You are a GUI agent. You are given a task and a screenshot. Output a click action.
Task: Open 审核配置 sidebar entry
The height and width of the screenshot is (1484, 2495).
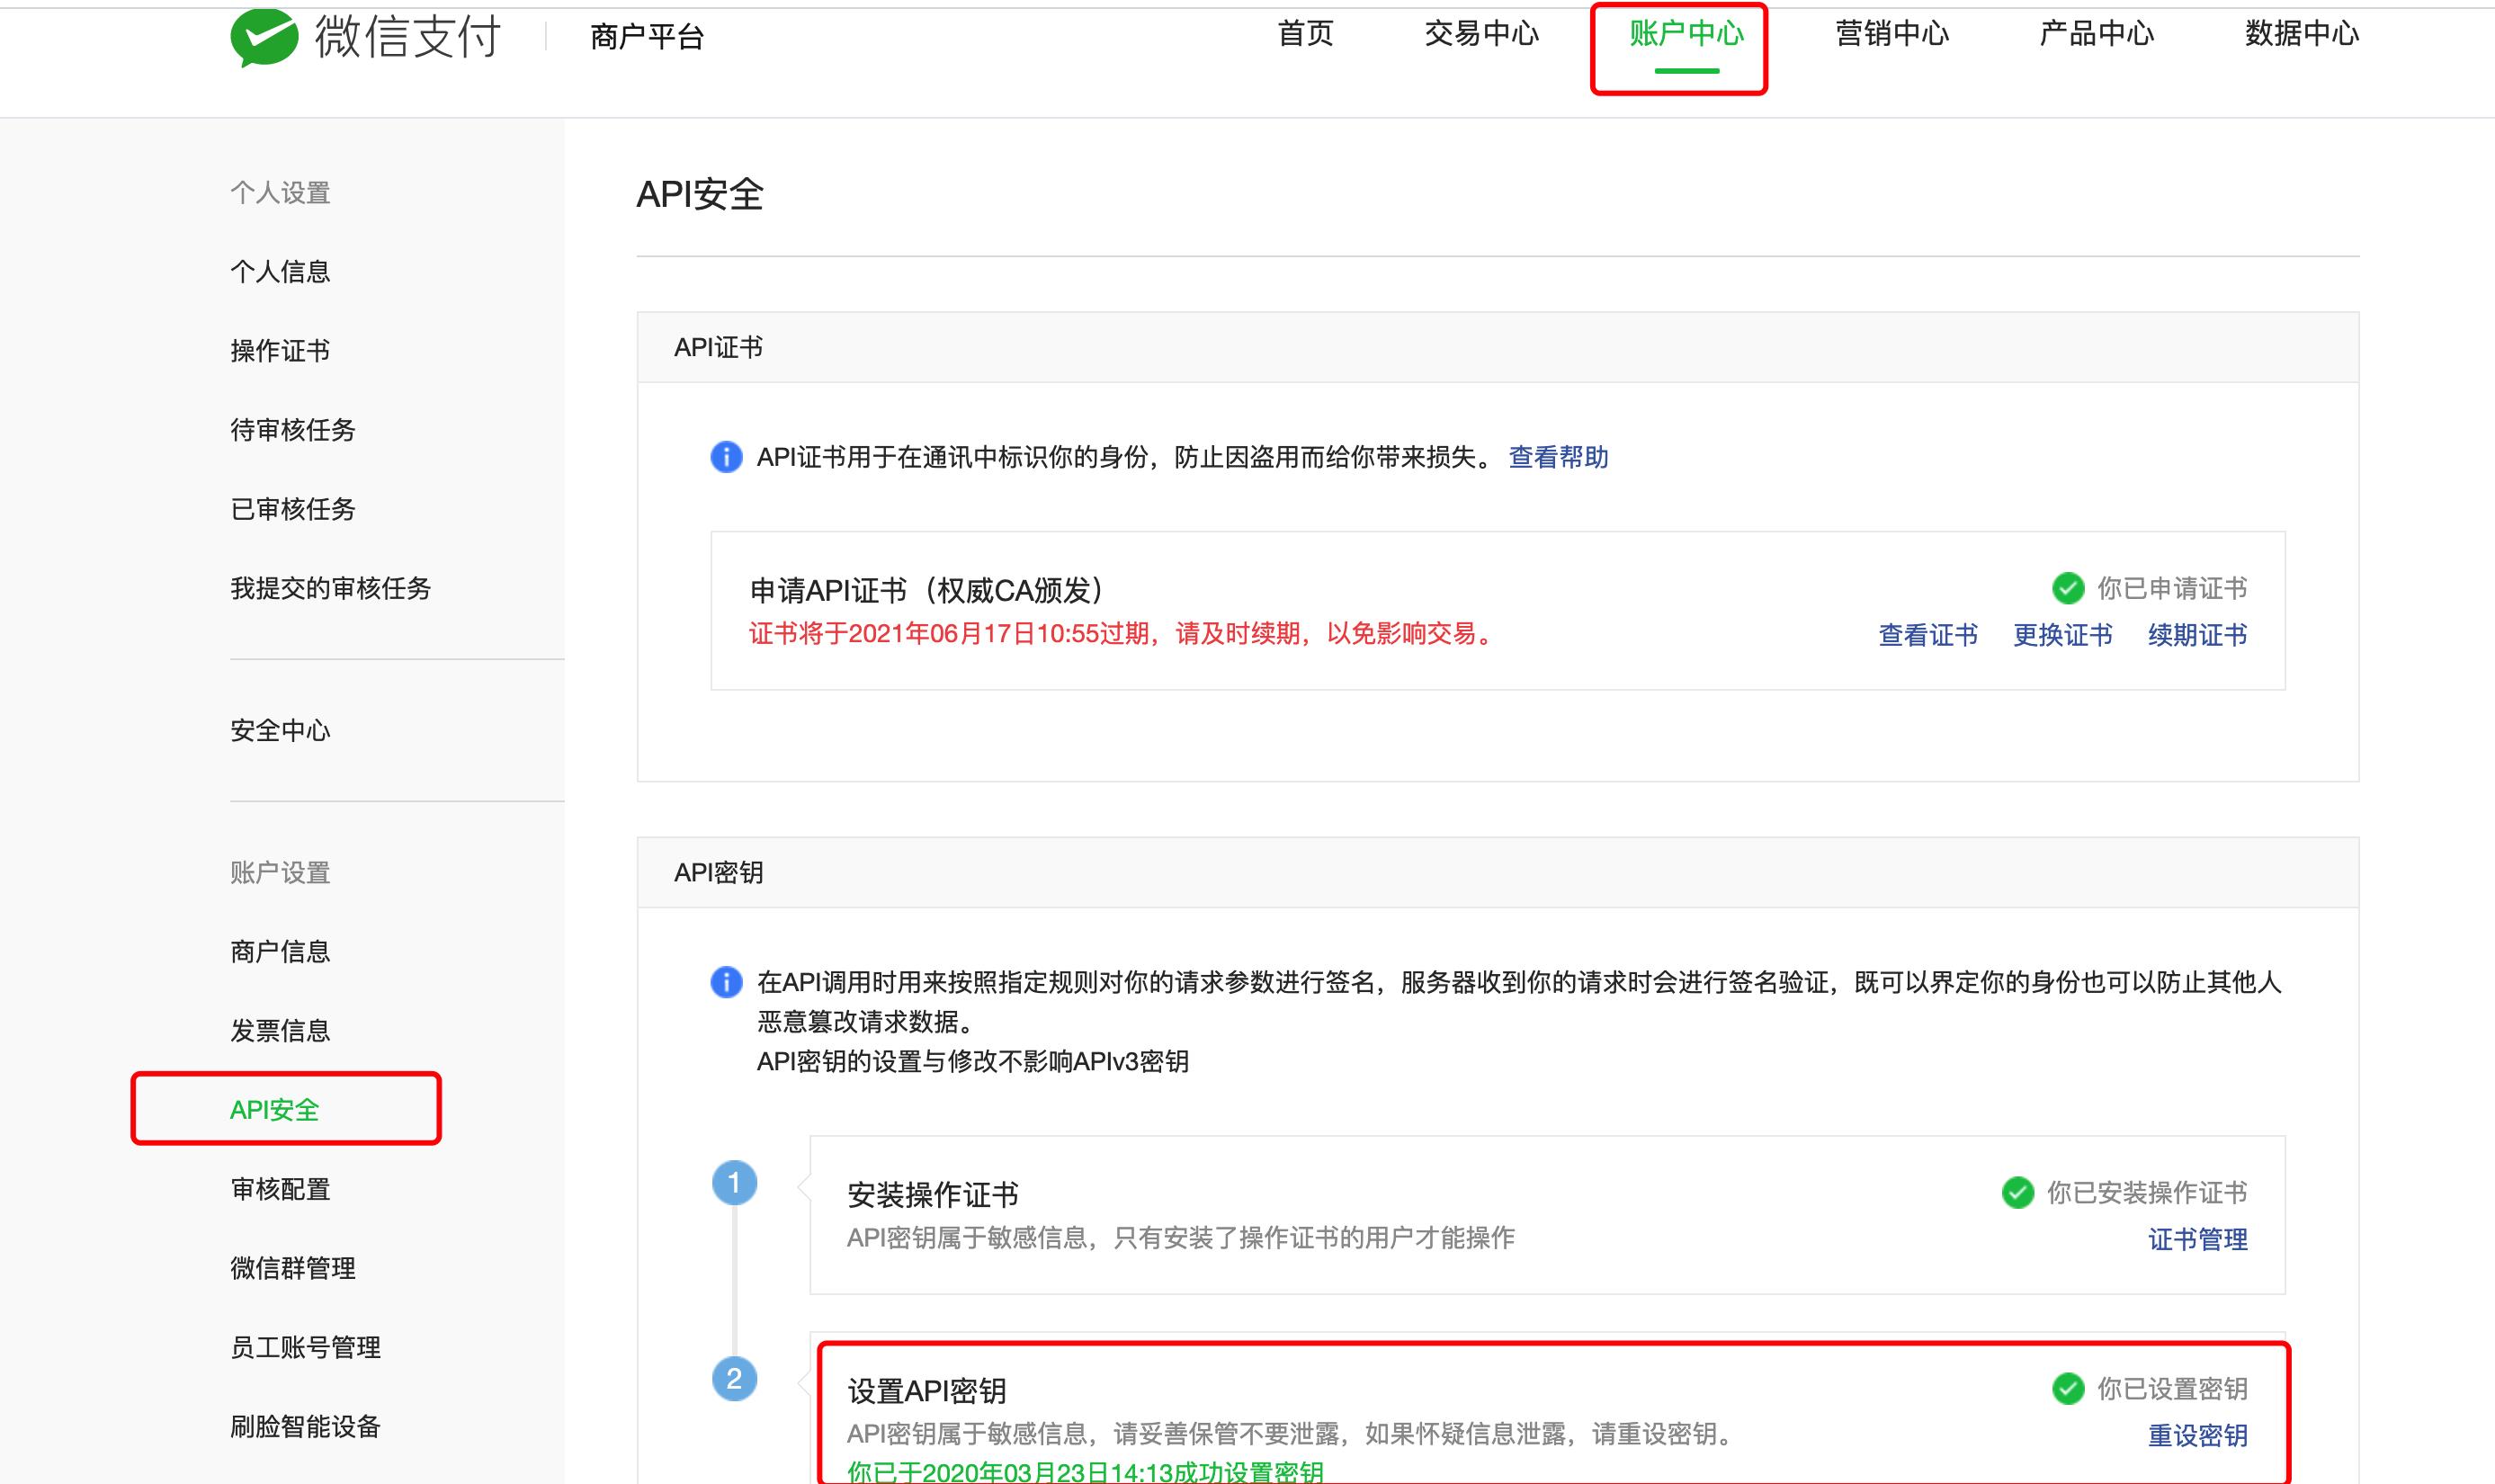point(280,1188)
